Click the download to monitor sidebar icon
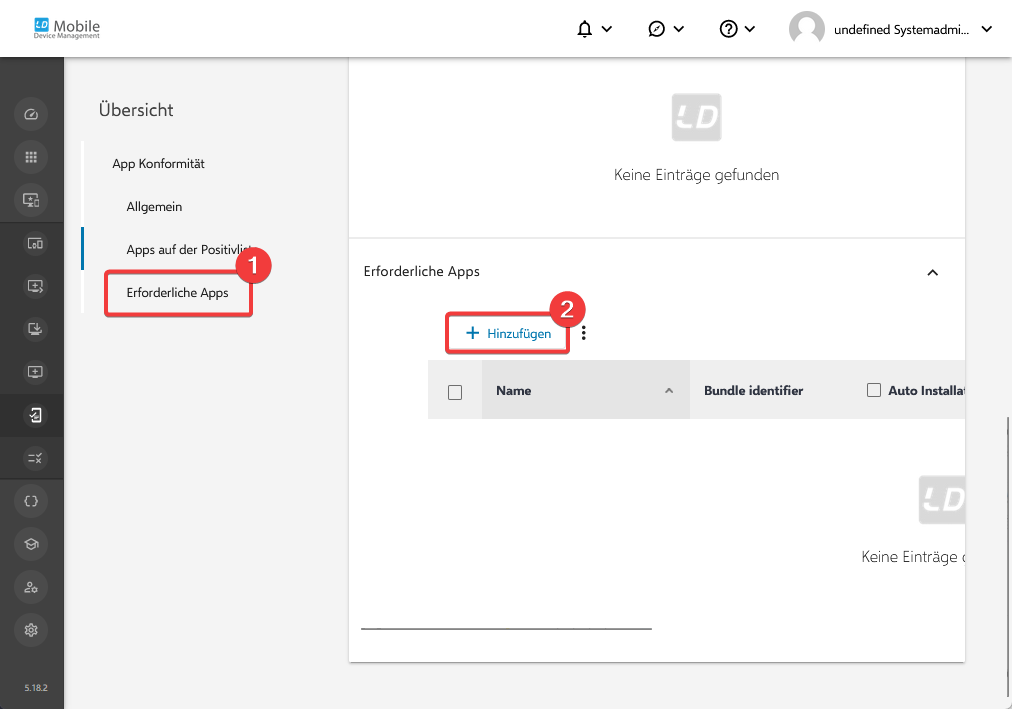The width and height of the screenshot is (1012, 709). click(x=35, y=330)
